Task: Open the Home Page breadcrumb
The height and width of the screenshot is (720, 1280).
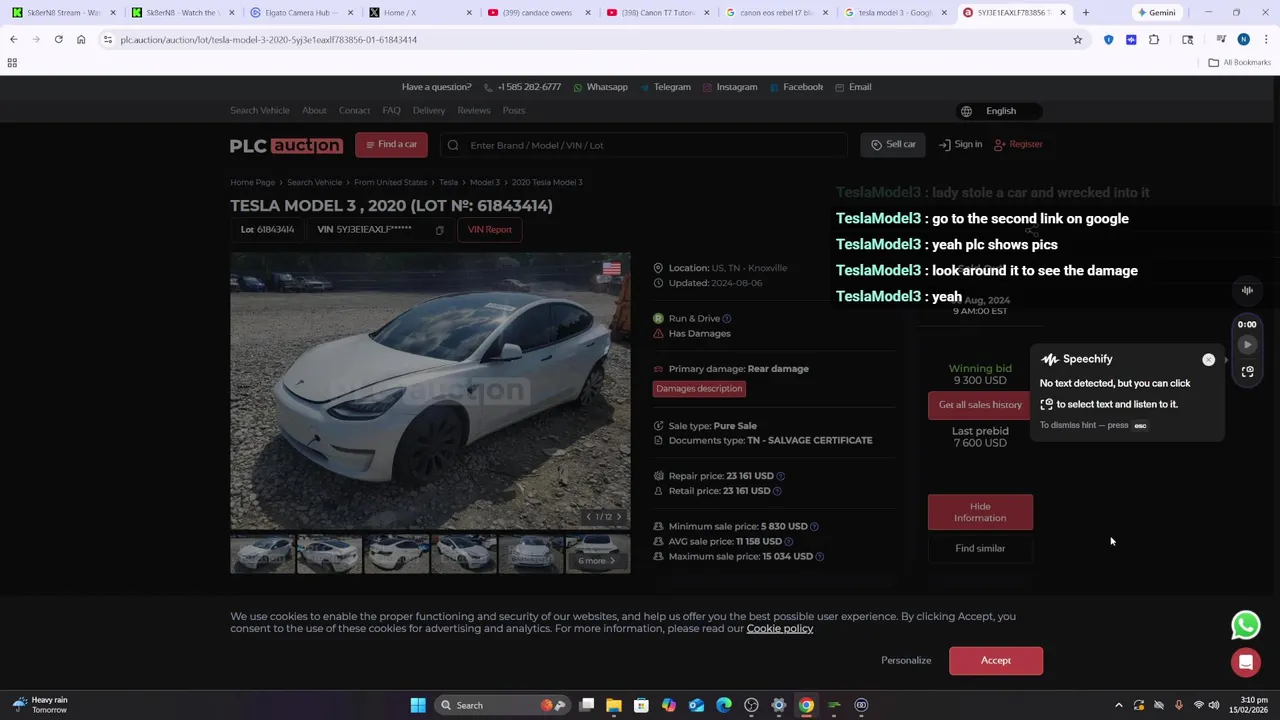Action: (252, 182)
